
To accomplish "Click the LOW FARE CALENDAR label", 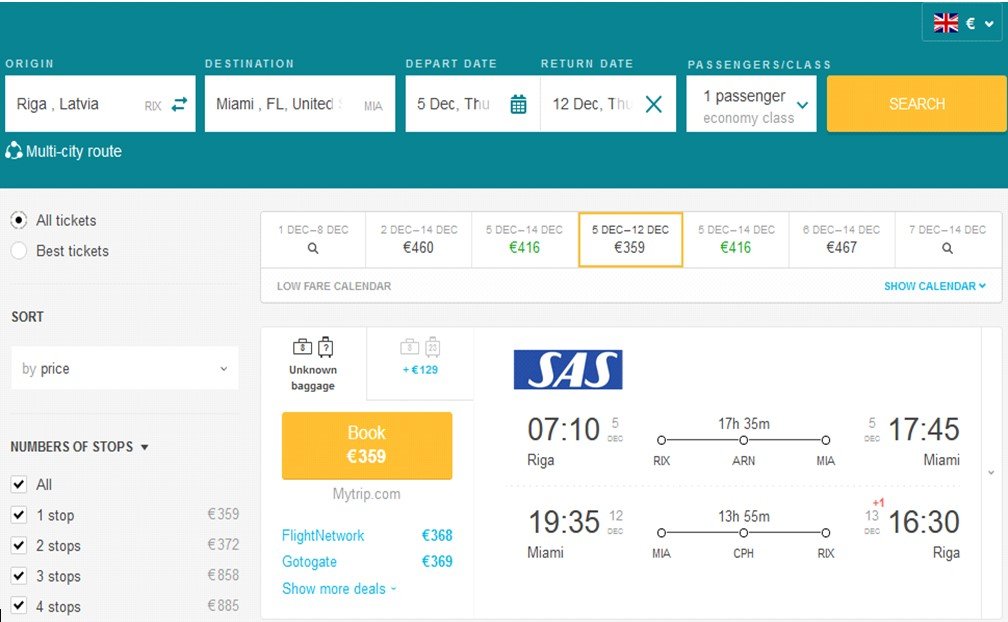I will (x=334, y=286).
